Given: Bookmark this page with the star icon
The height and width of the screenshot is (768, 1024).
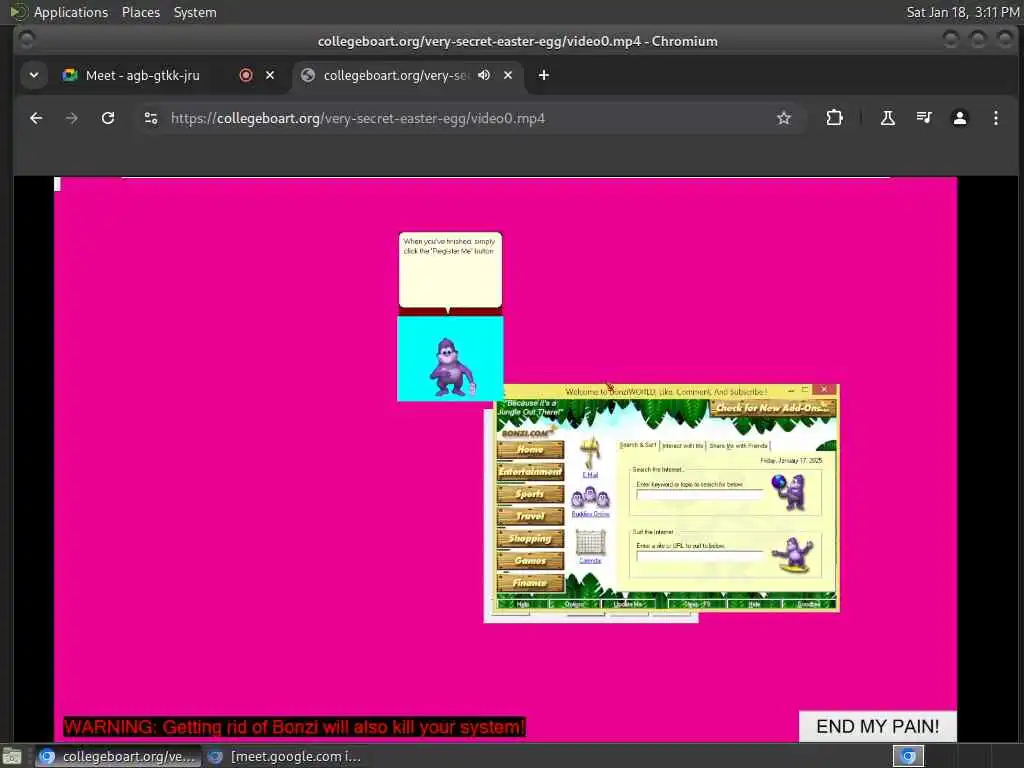Looking at the screenshot, I should pyautogui.click(x=784, y=118).
